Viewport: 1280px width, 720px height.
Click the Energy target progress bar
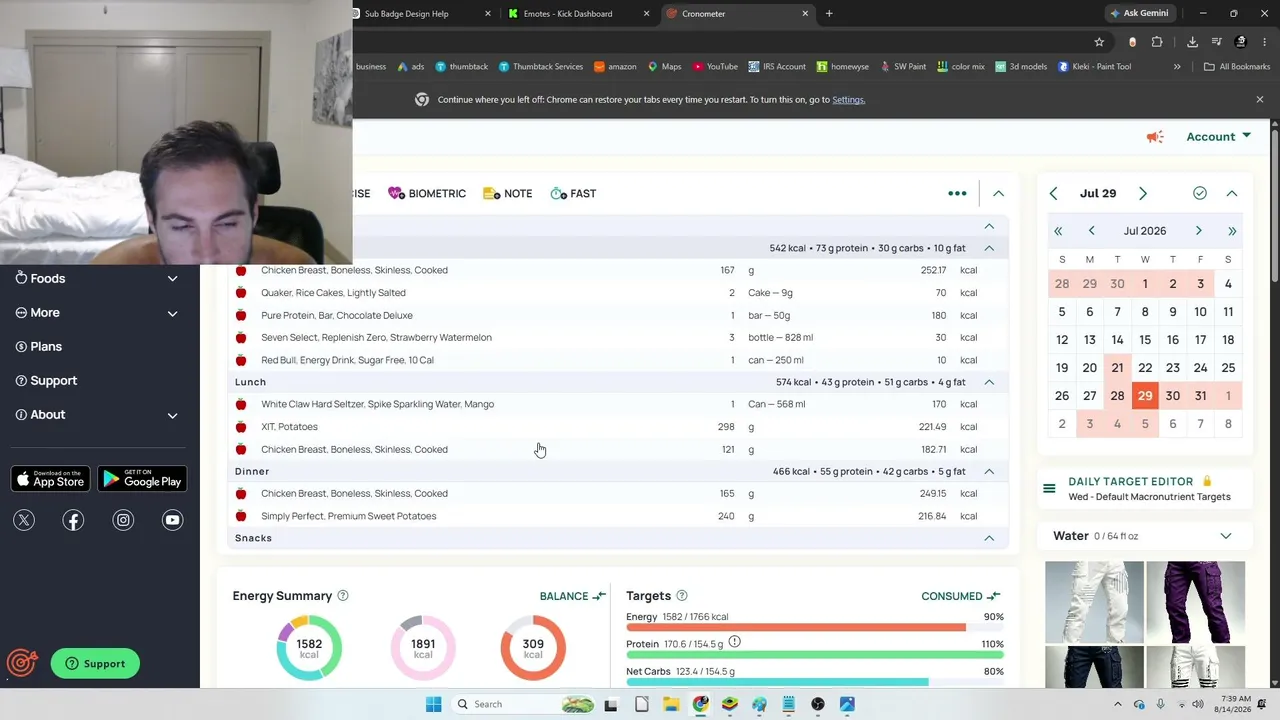pos(815,628)
